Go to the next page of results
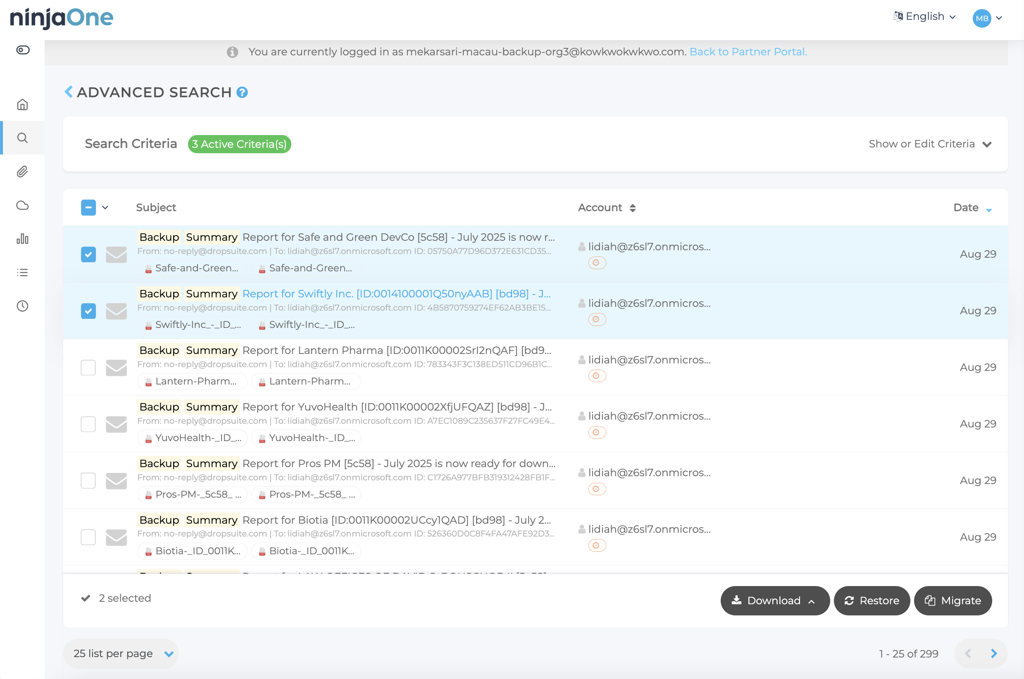1024x679 pixels. point(993,654)
